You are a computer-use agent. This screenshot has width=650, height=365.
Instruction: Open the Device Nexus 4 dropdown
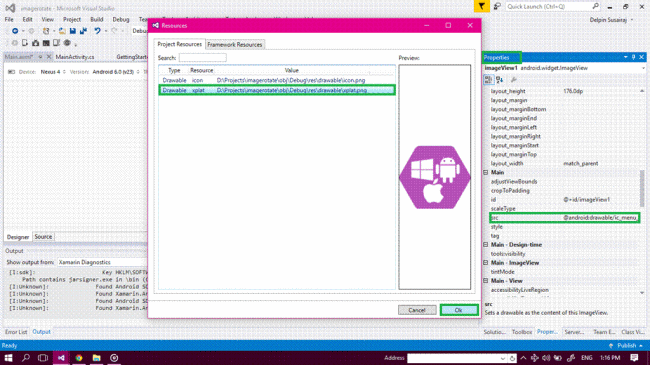click(x=53, y=72)
